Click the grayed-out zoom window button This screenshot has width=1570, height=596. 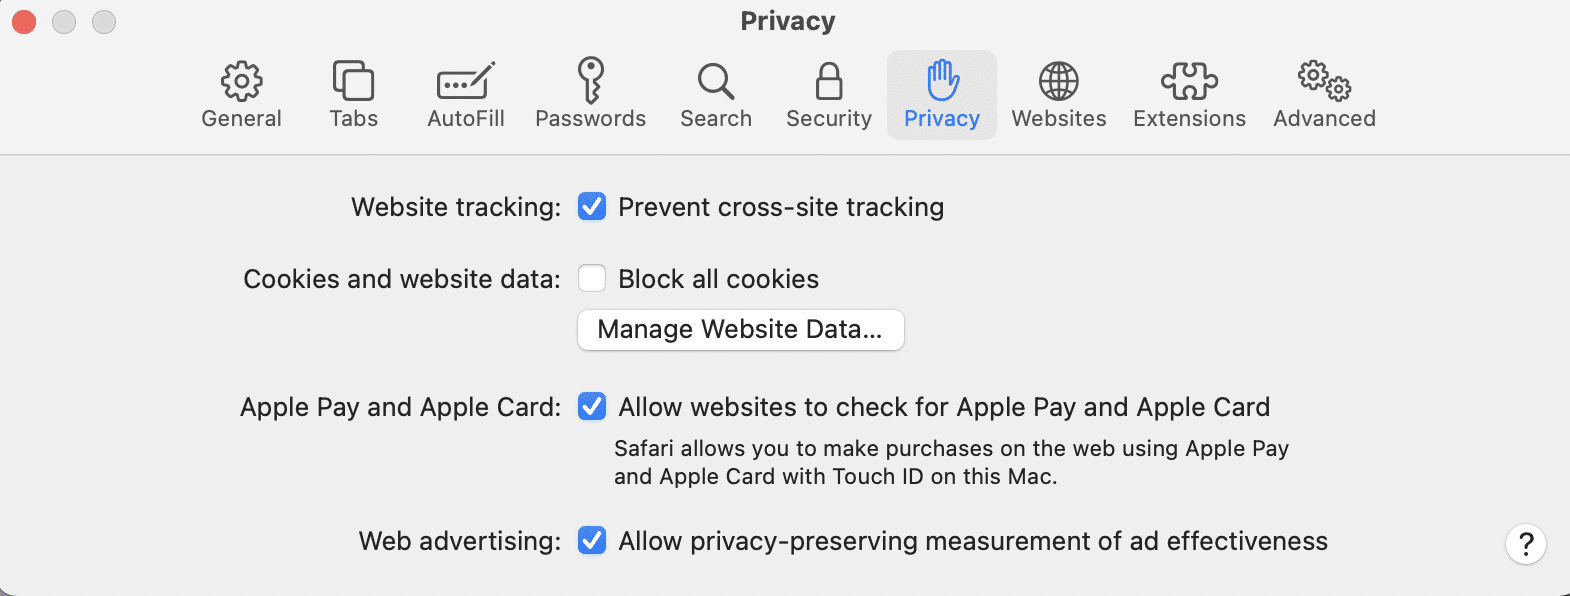(104, 21)
